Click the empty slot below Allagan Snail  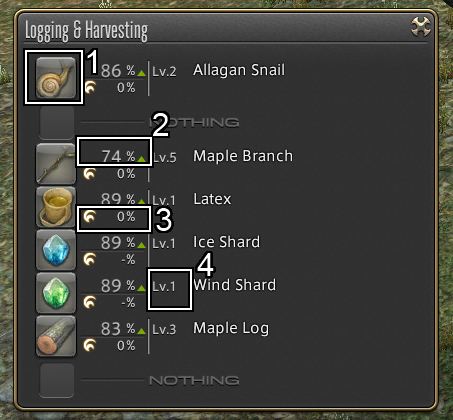click(x=57, y=122)
